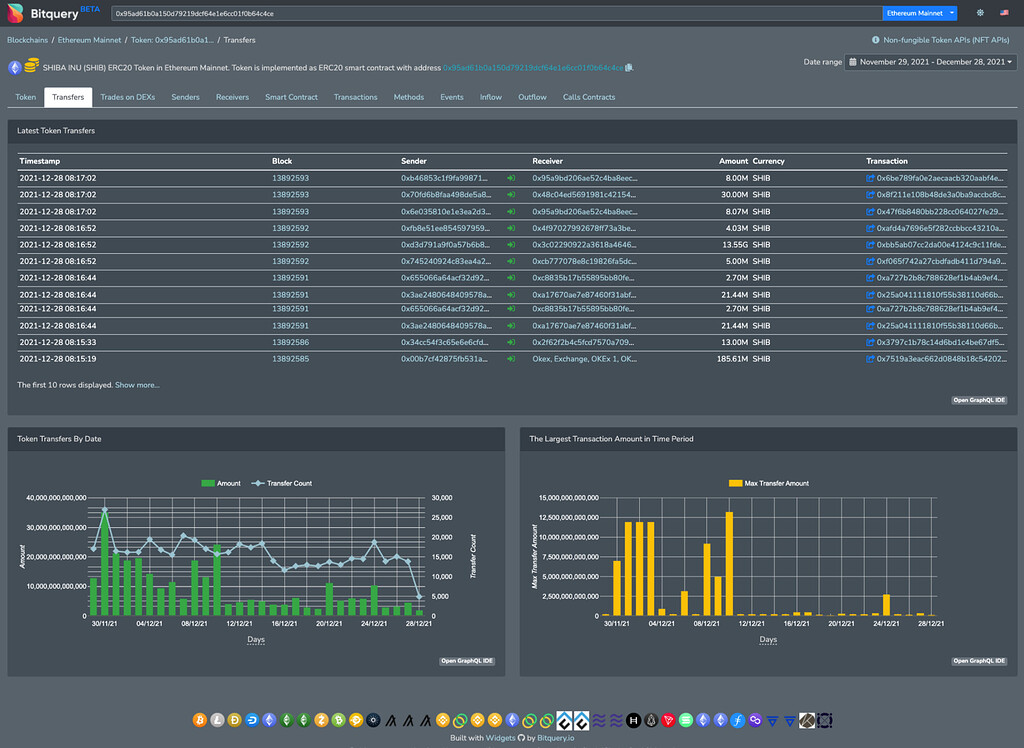This screenshot has width=1024, height=748.
Task: Copy the SHIB contract address using copy icon
Action: [x=629, y=68]
